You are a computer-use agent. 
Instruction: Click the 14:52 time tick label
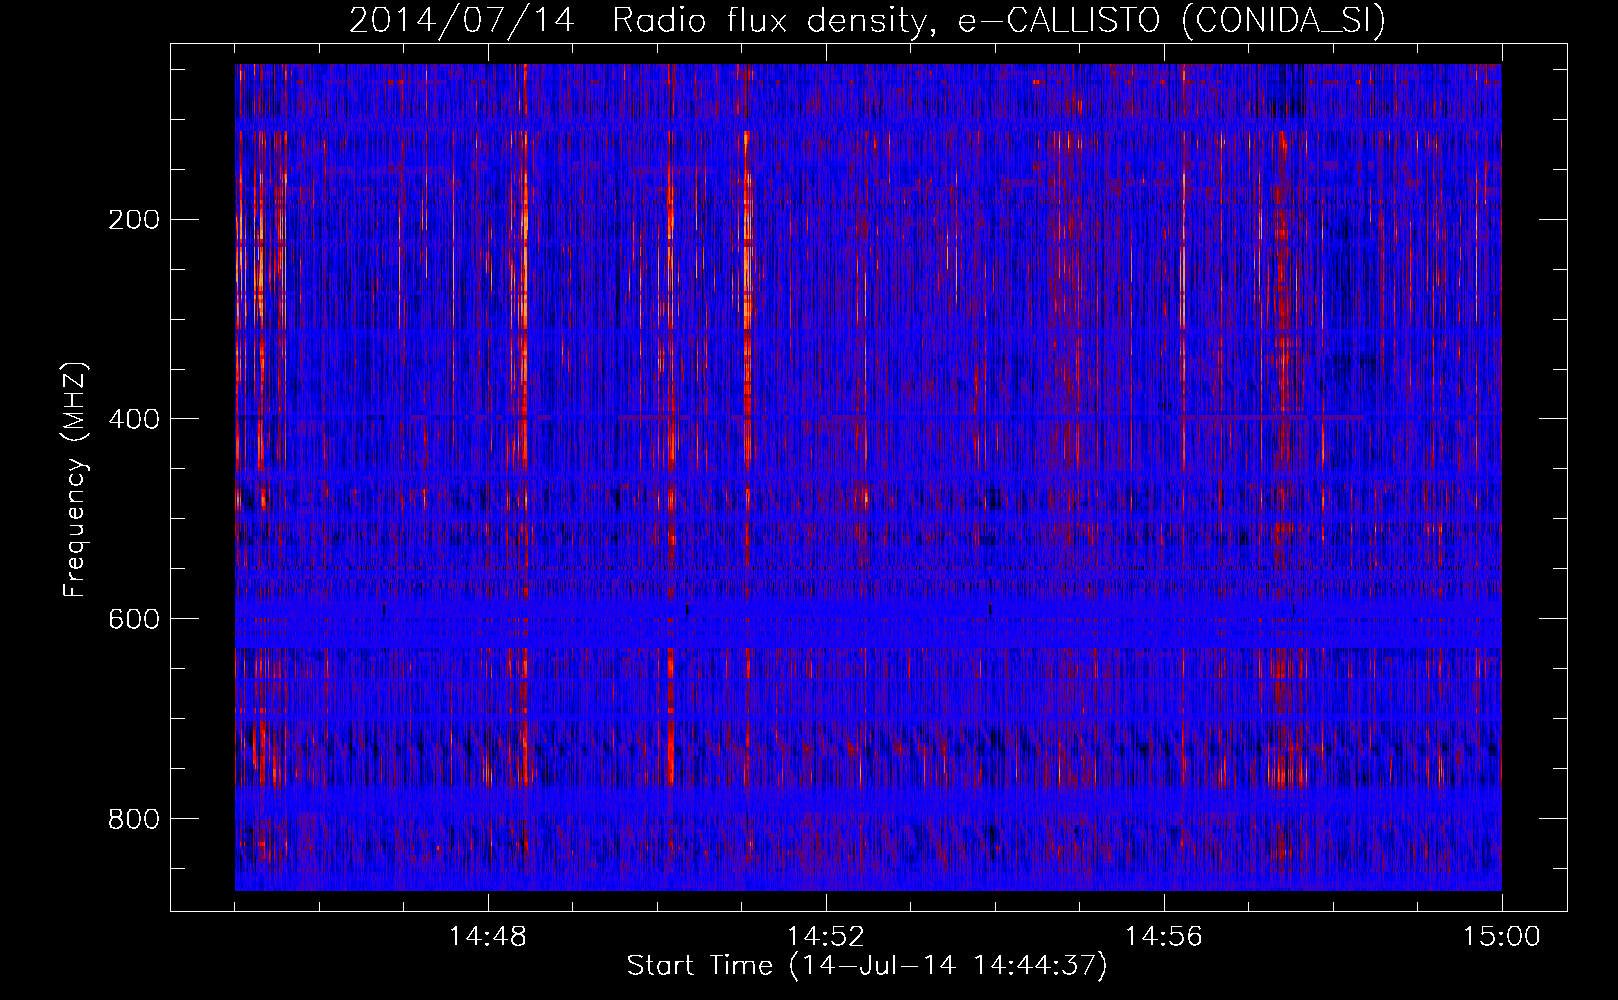(826, 937)
